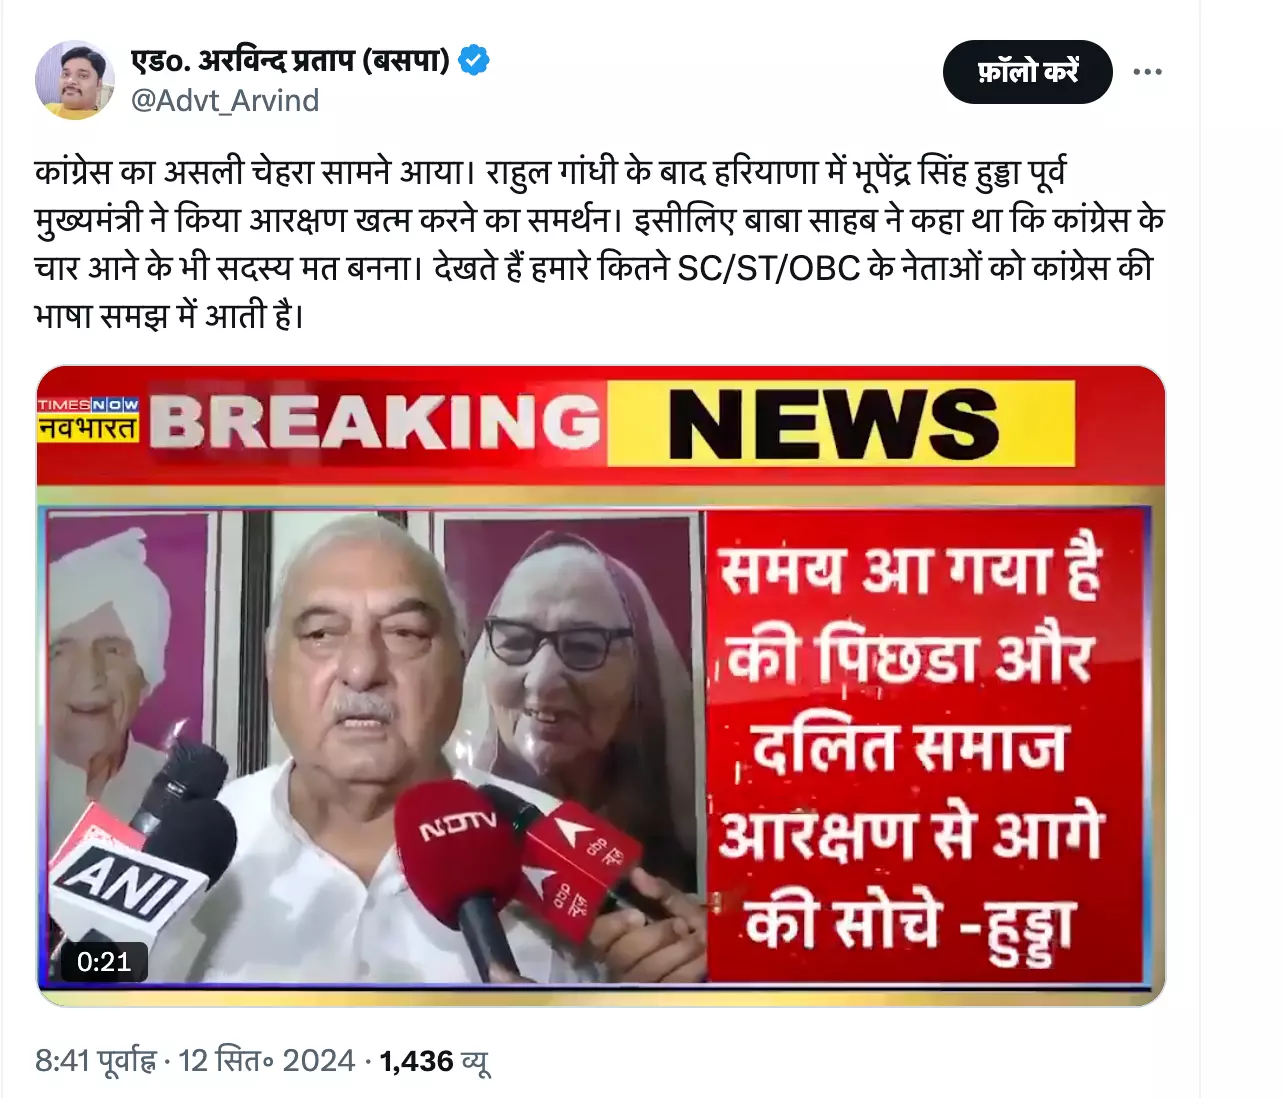1282x1098 pixels.
Task: Play the embedded breaking news video
Action: point(601,686)
